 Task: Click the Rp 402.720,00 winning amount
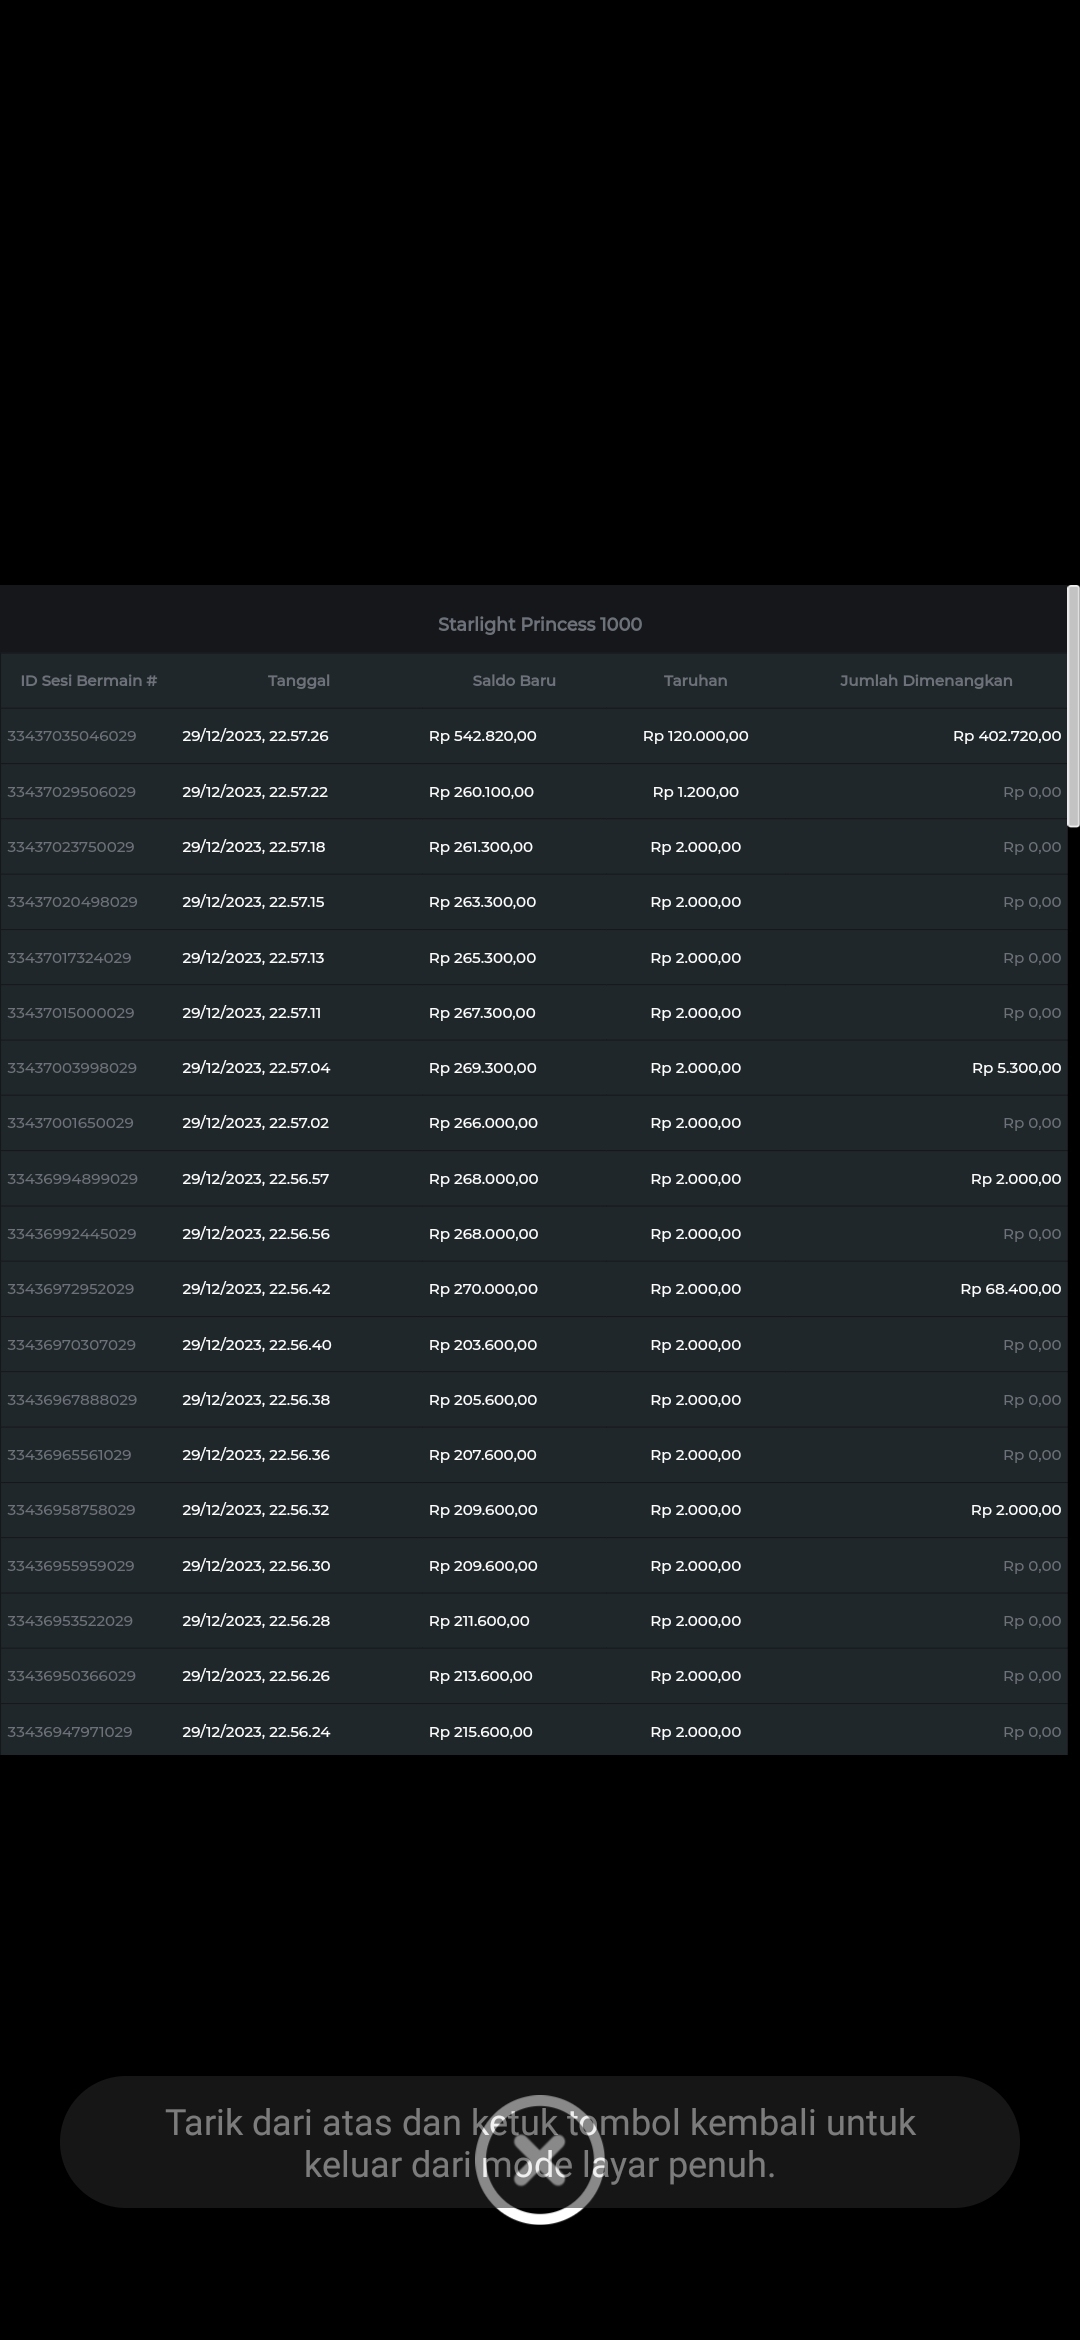pyautogui.click(x=1006, y=736)
